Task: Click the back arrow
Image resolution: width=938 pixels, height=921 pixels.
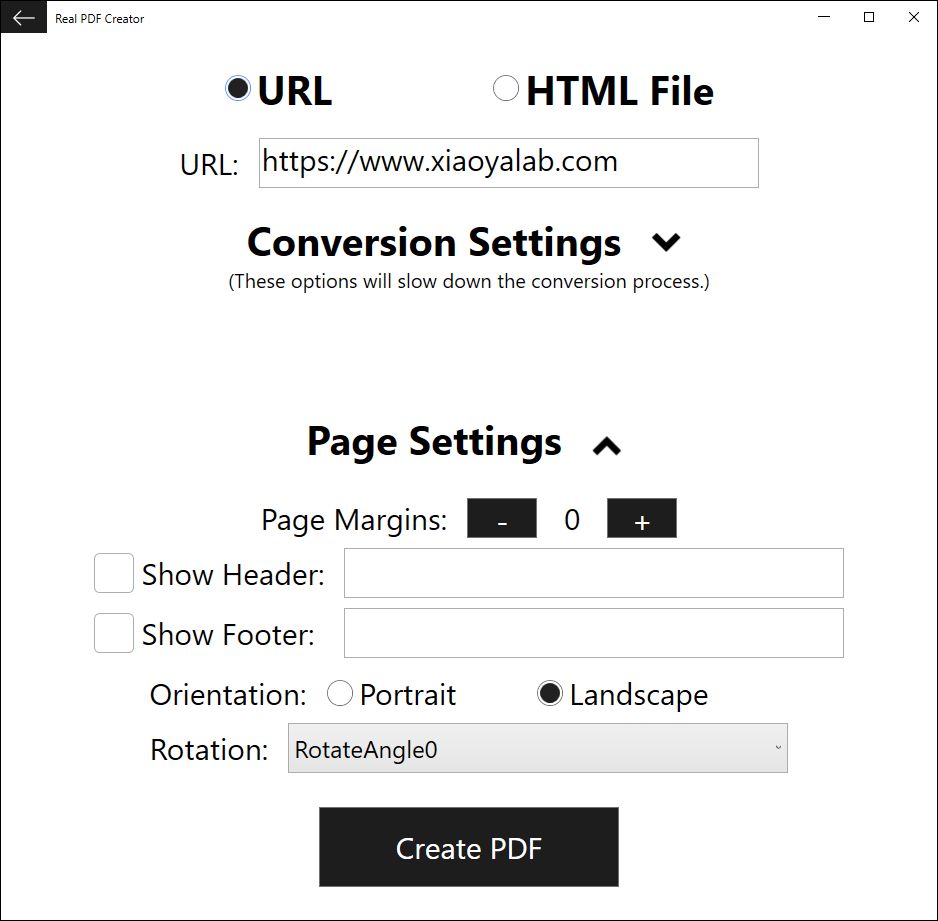Action: tap(22, 17)
